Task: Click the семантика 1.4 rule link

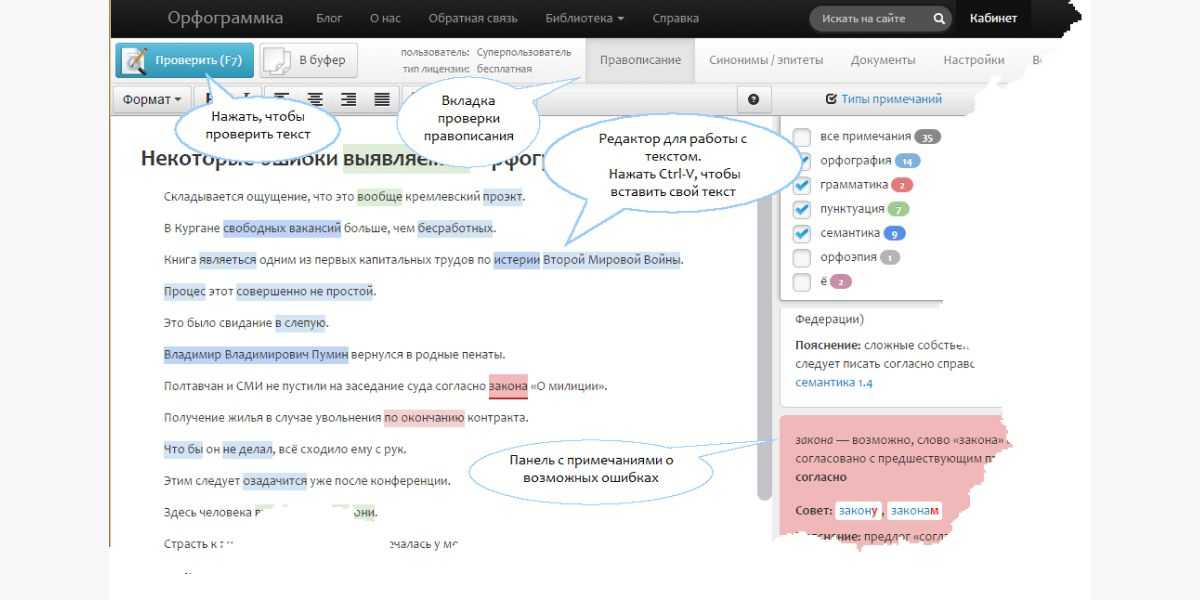Action: point(834,382)
